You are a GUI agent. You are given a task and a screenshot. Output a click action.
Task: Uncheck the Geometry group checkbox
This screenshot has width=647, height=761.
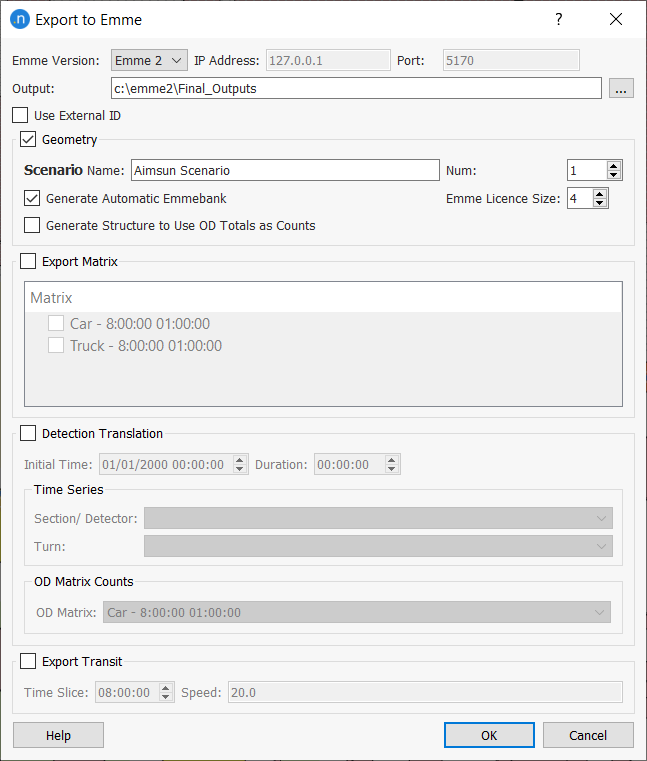pos(28,140)
